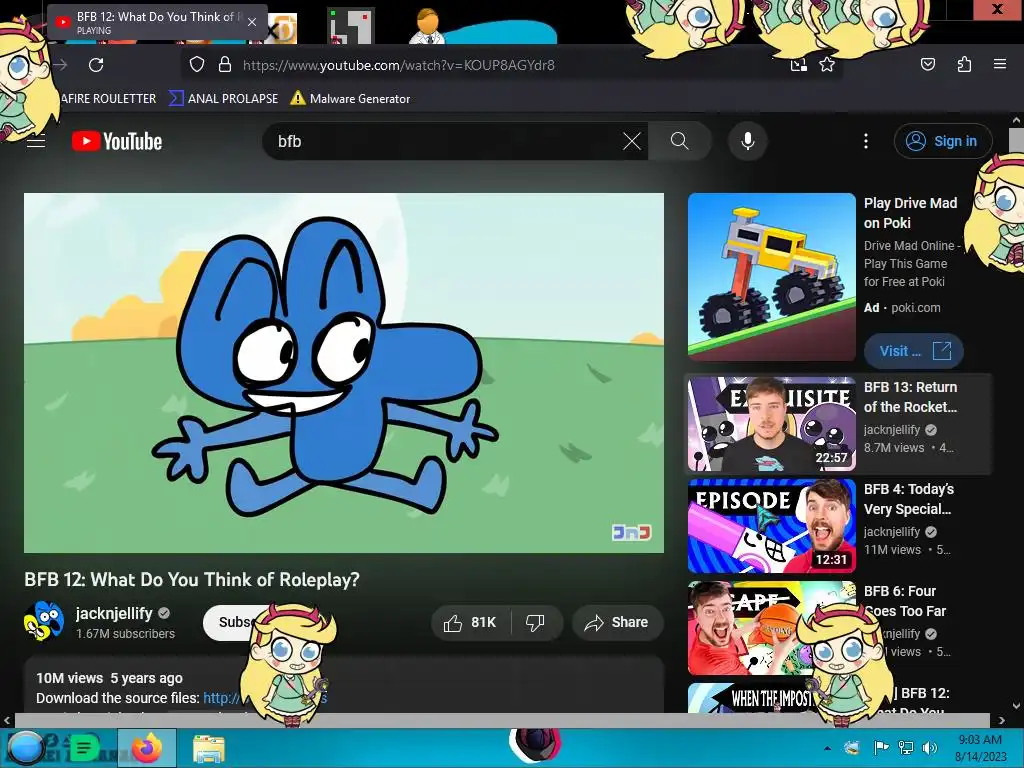
Task: Open the jacknjellify channel avatar
Action: [x=44, y=620]
